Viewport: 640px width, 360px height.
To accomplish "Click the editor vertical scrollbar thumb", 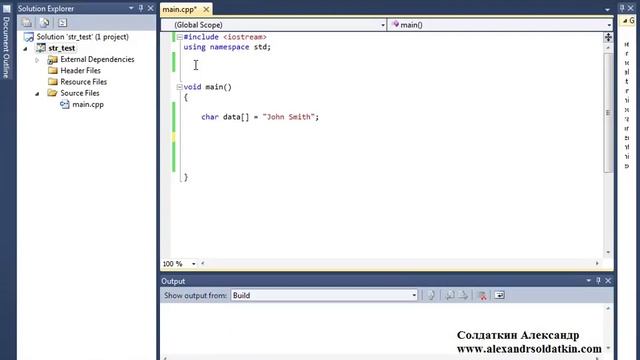I will pos(608,112).
